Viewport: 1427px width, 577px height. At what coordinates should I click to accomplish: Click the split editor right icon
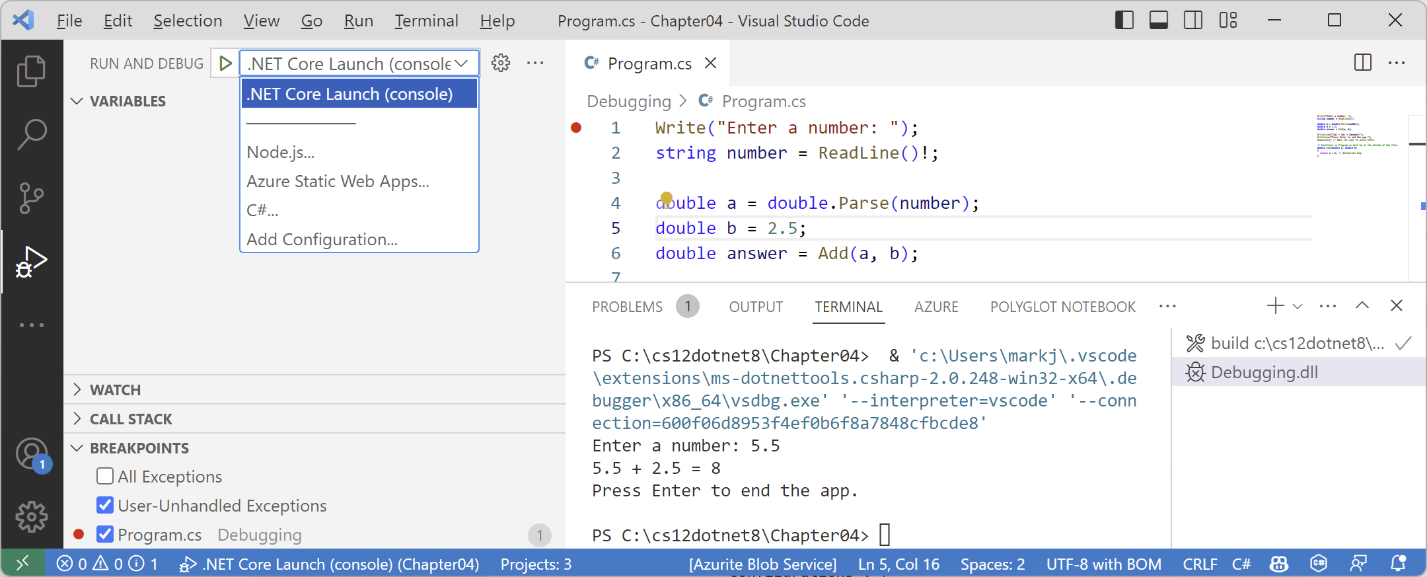(x=1362, y=63)
